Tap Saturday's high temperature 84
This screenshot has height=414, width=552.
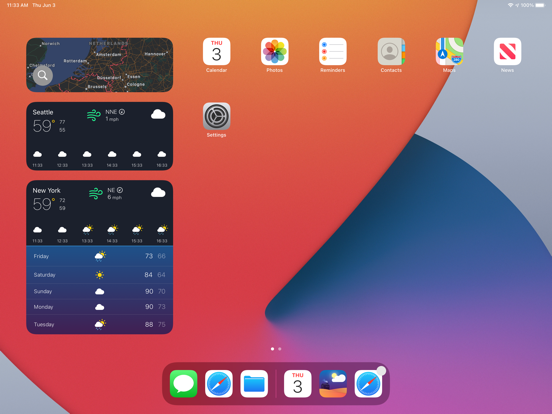pos(148,275)
